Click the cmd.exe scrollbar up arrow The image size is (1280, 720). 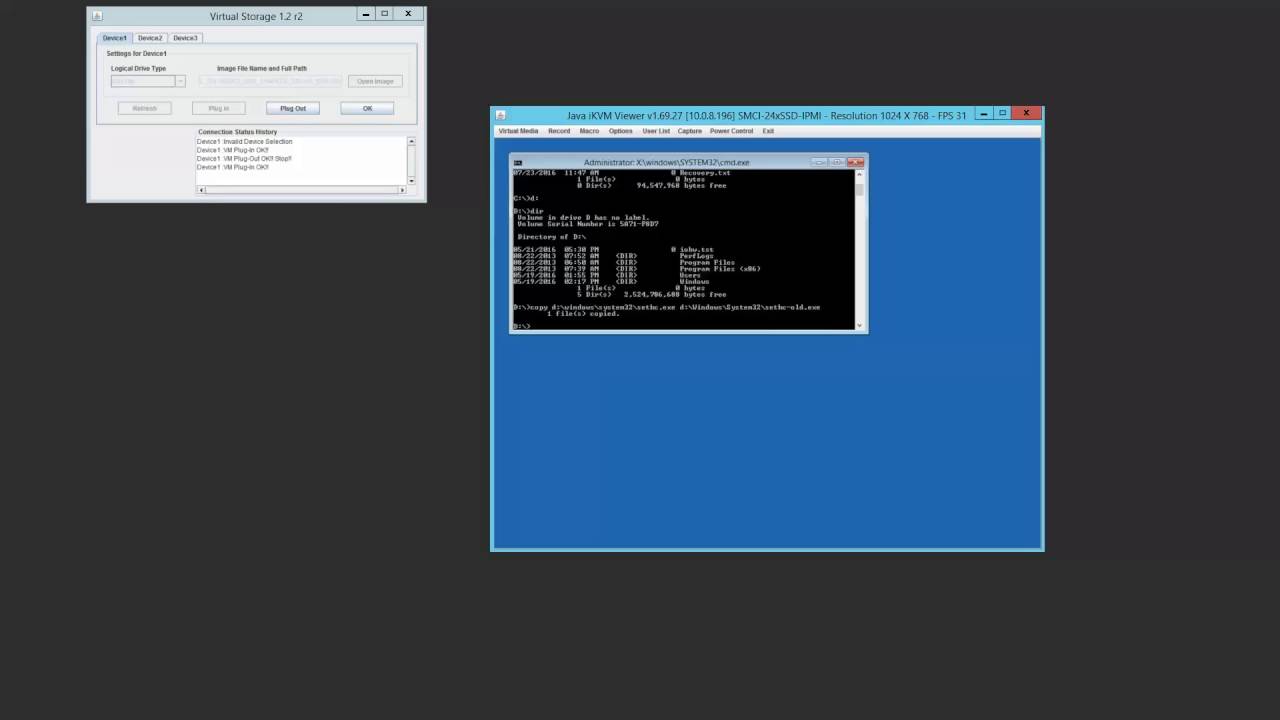click(859, 174)
